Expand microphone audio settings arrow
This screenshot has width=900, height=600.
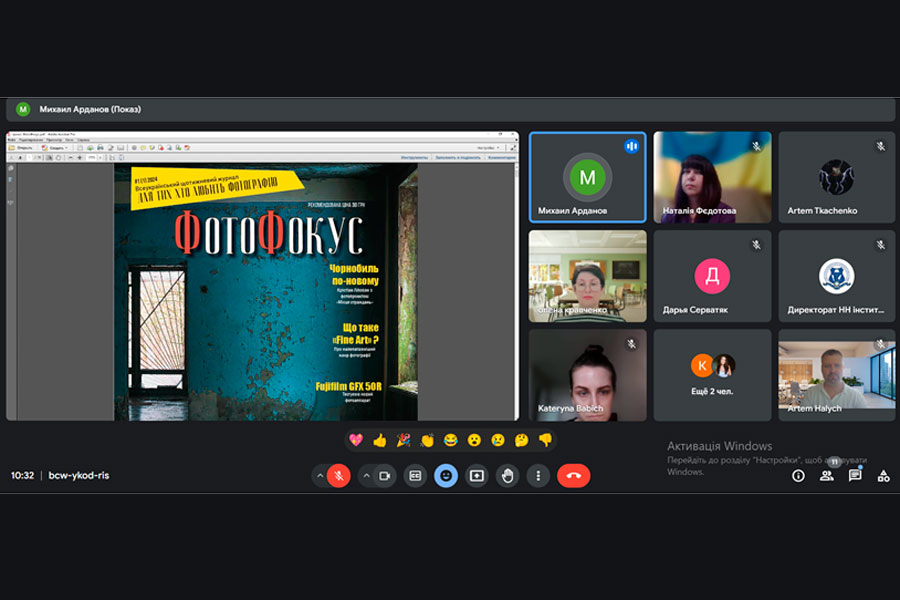320,476
